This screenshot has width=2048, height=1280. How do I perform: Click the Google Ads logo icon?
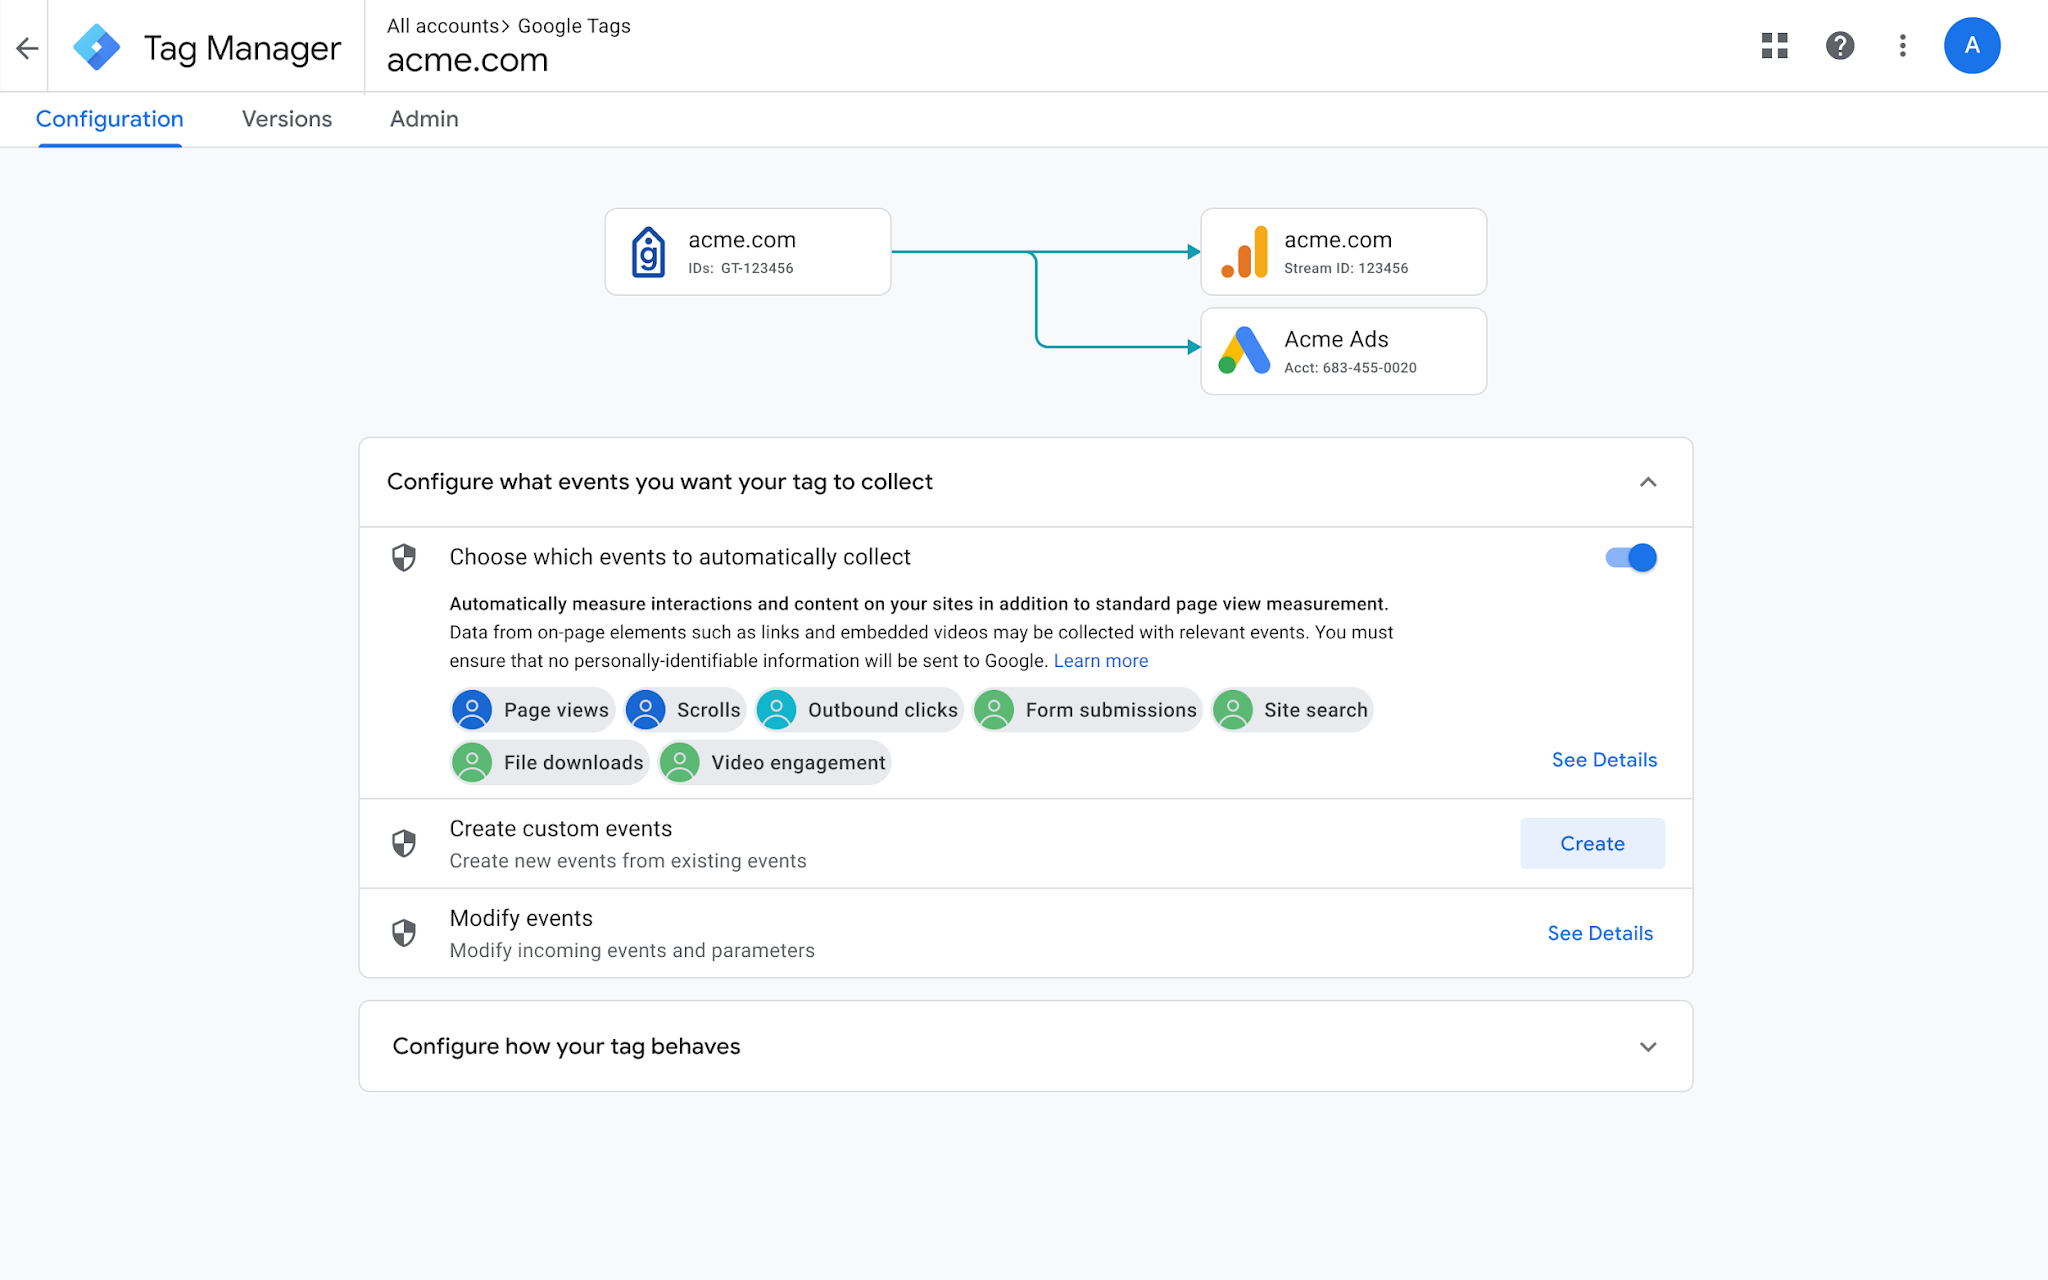tap(1244, 351)
